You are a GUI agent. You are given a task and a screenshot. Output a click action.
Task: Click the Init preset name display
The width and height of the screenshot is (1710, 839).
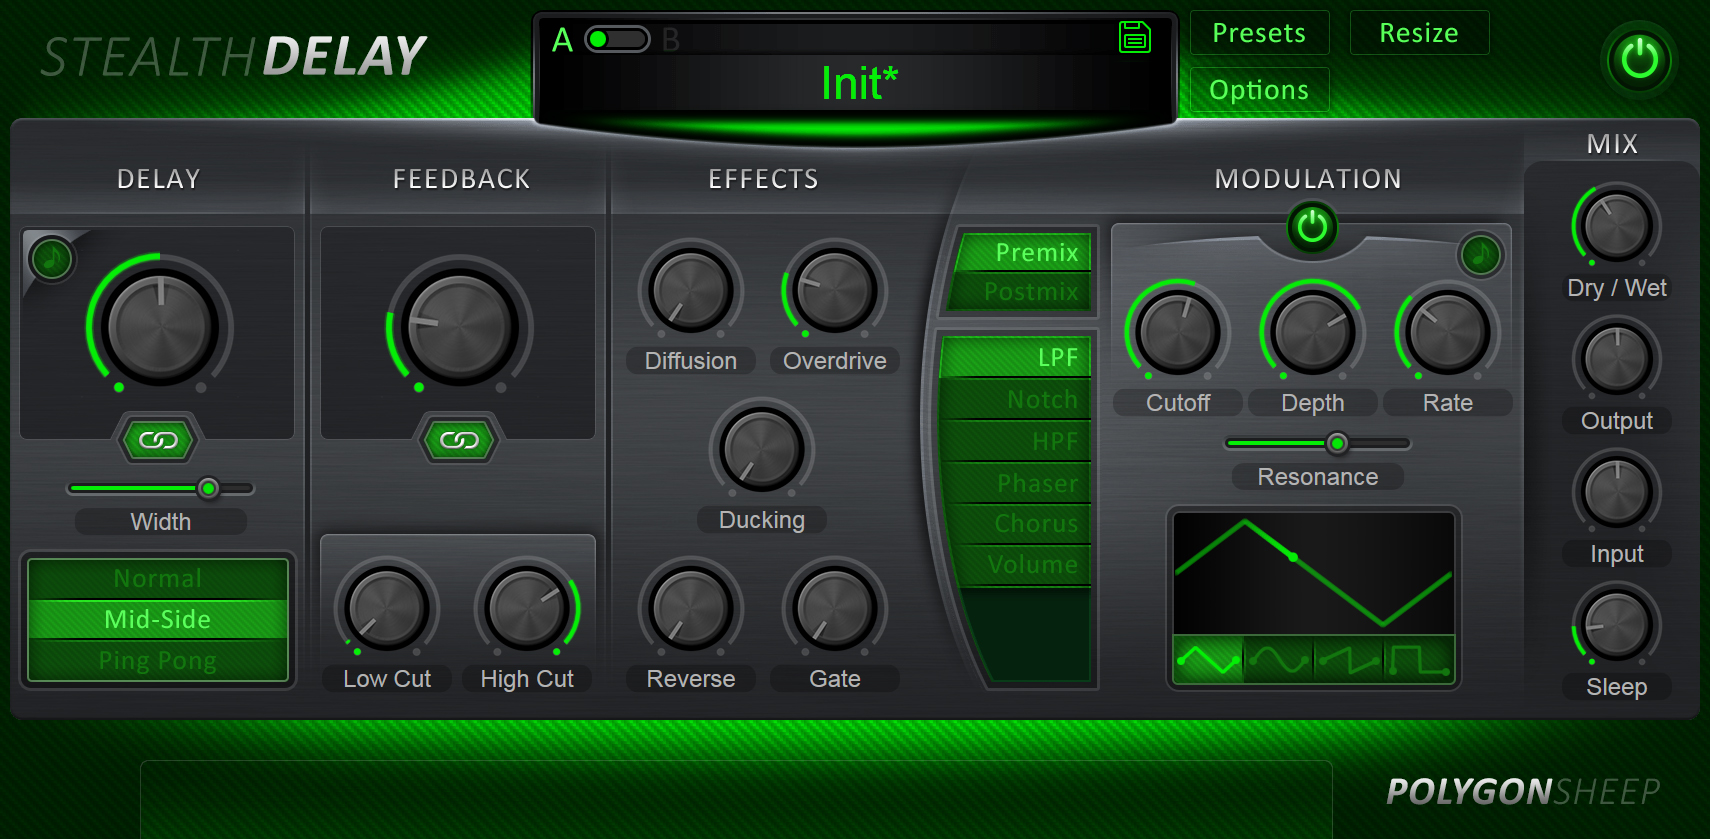tap(858, 84)
